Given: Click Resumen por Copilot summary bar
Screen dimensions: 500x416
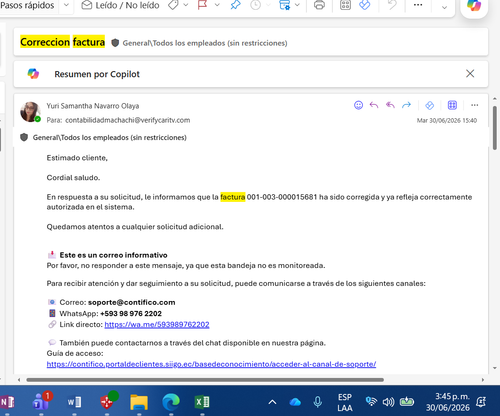Looking at the screenshot, I should tap(251, 74).
